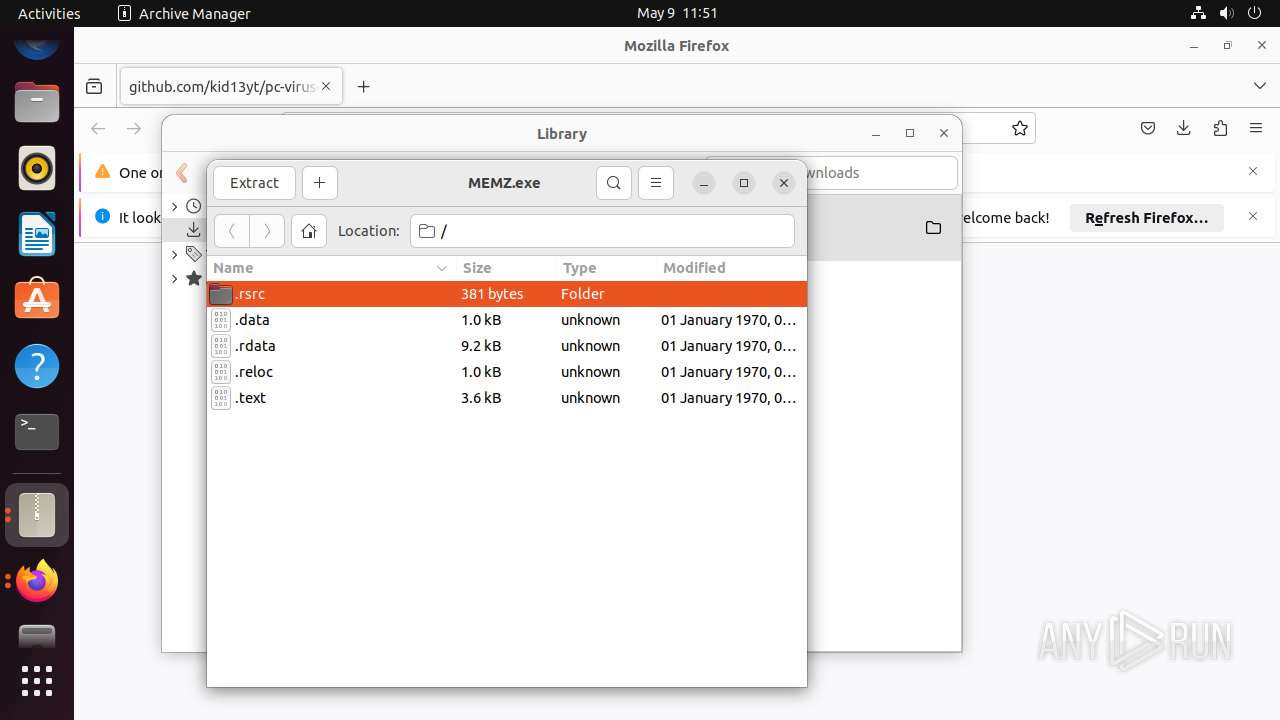Screen dimensions: 1280x720
Task: Open the system menu network icon
Action: tap(1198, 13)
